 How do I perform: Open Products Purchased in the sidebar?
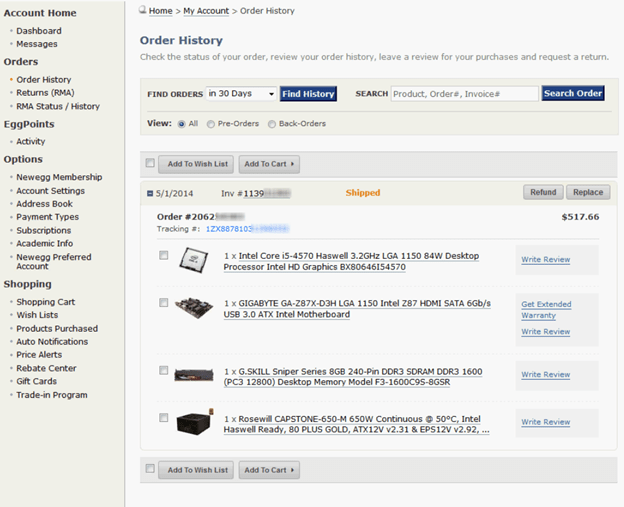click(57, 329)
